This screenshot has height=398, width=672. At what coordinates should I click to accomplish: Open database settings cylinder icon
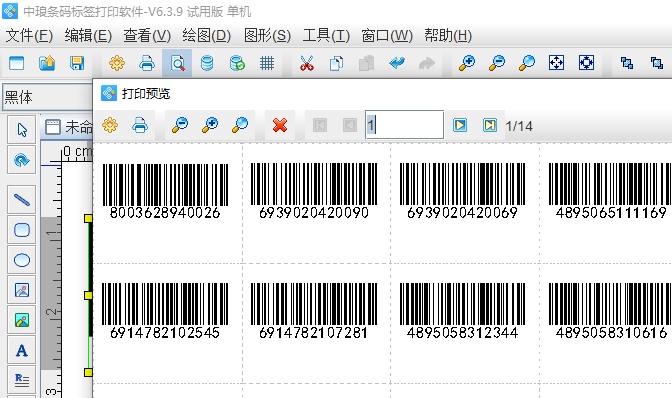[x=207, y=63]
